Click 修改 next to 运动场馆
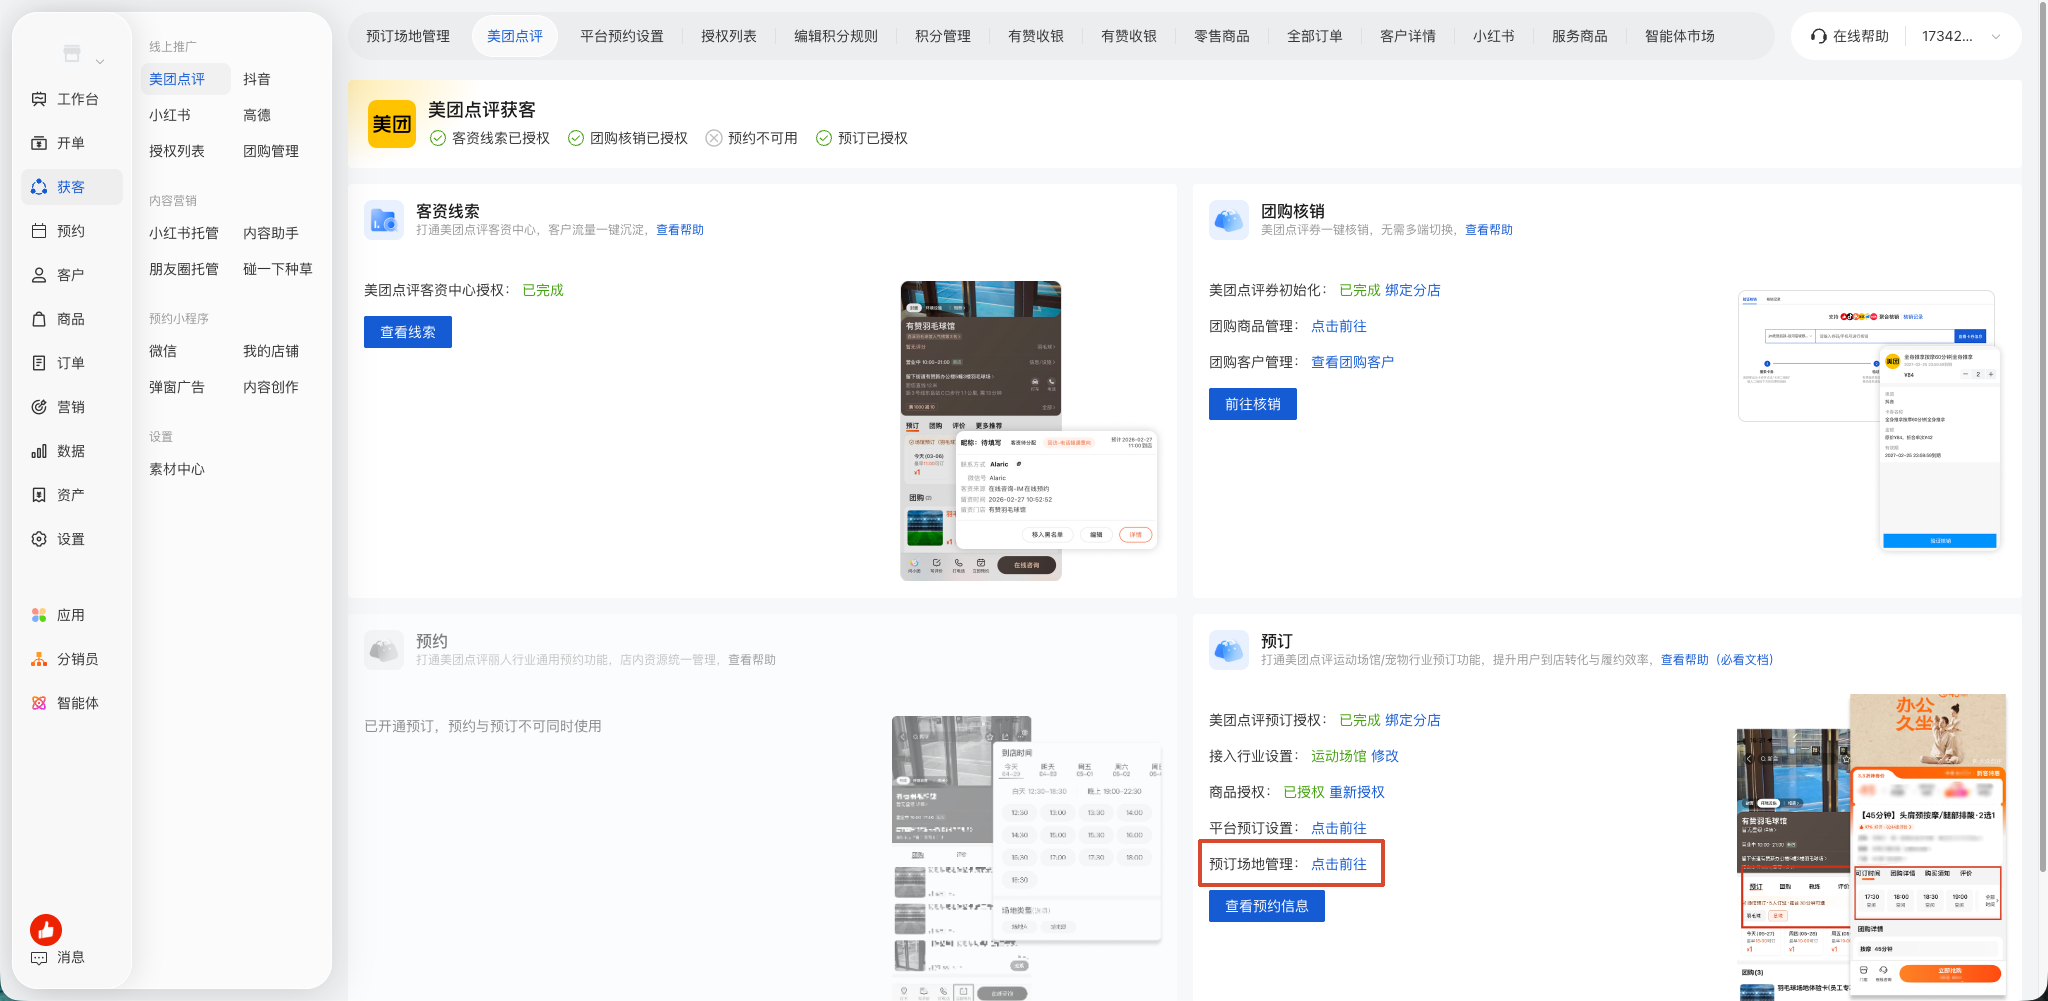The width and height of the screenshot is (2048, 1001). [1385, 756]
